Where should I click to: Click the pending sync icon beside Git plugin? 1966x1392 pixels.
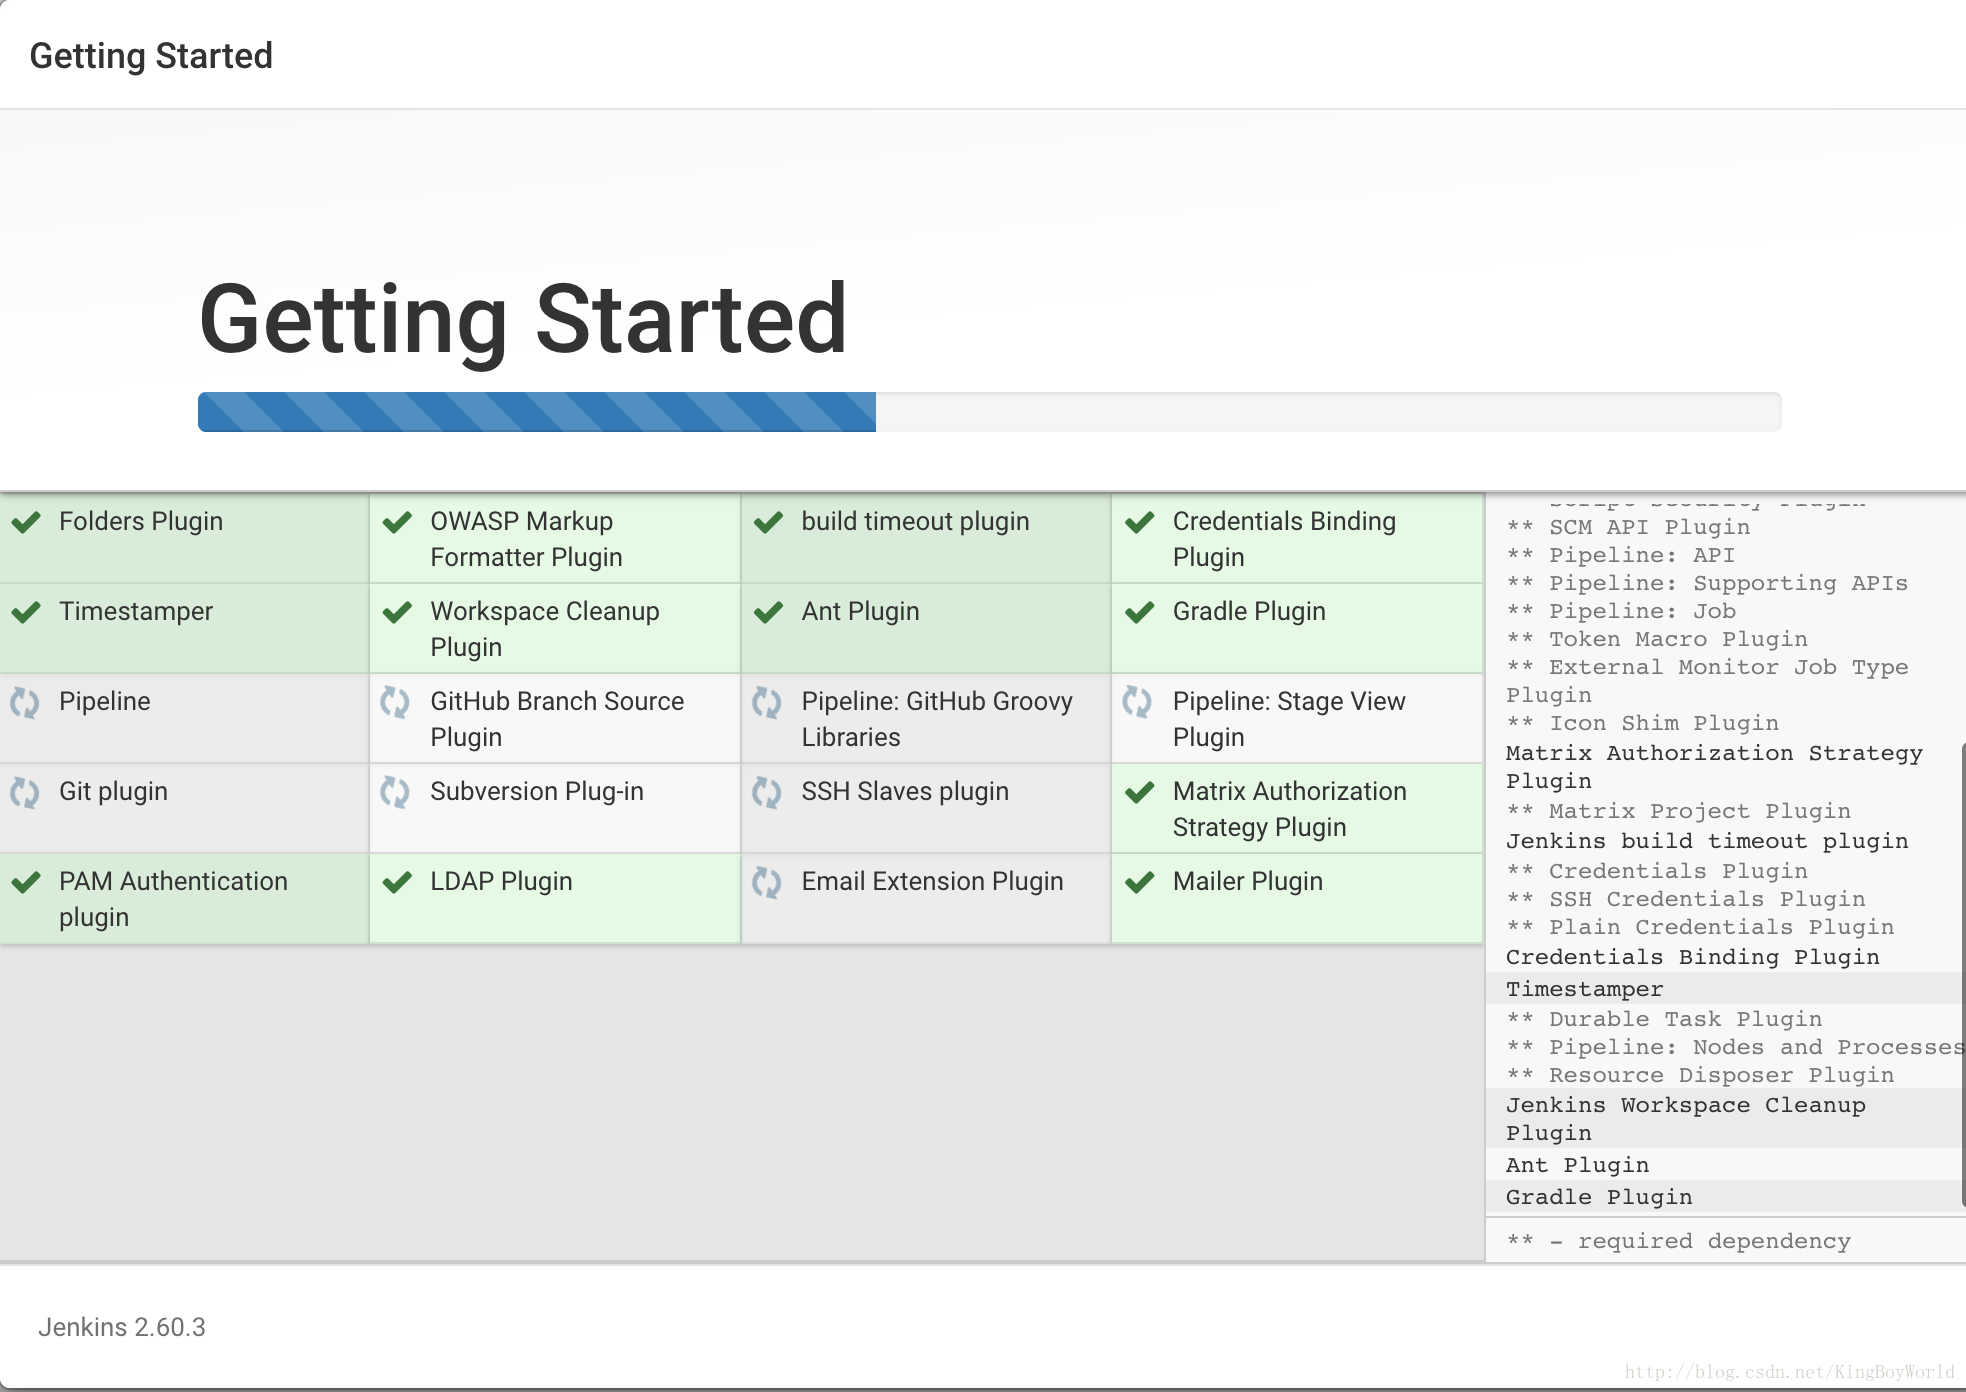click(x=25, y=792)
